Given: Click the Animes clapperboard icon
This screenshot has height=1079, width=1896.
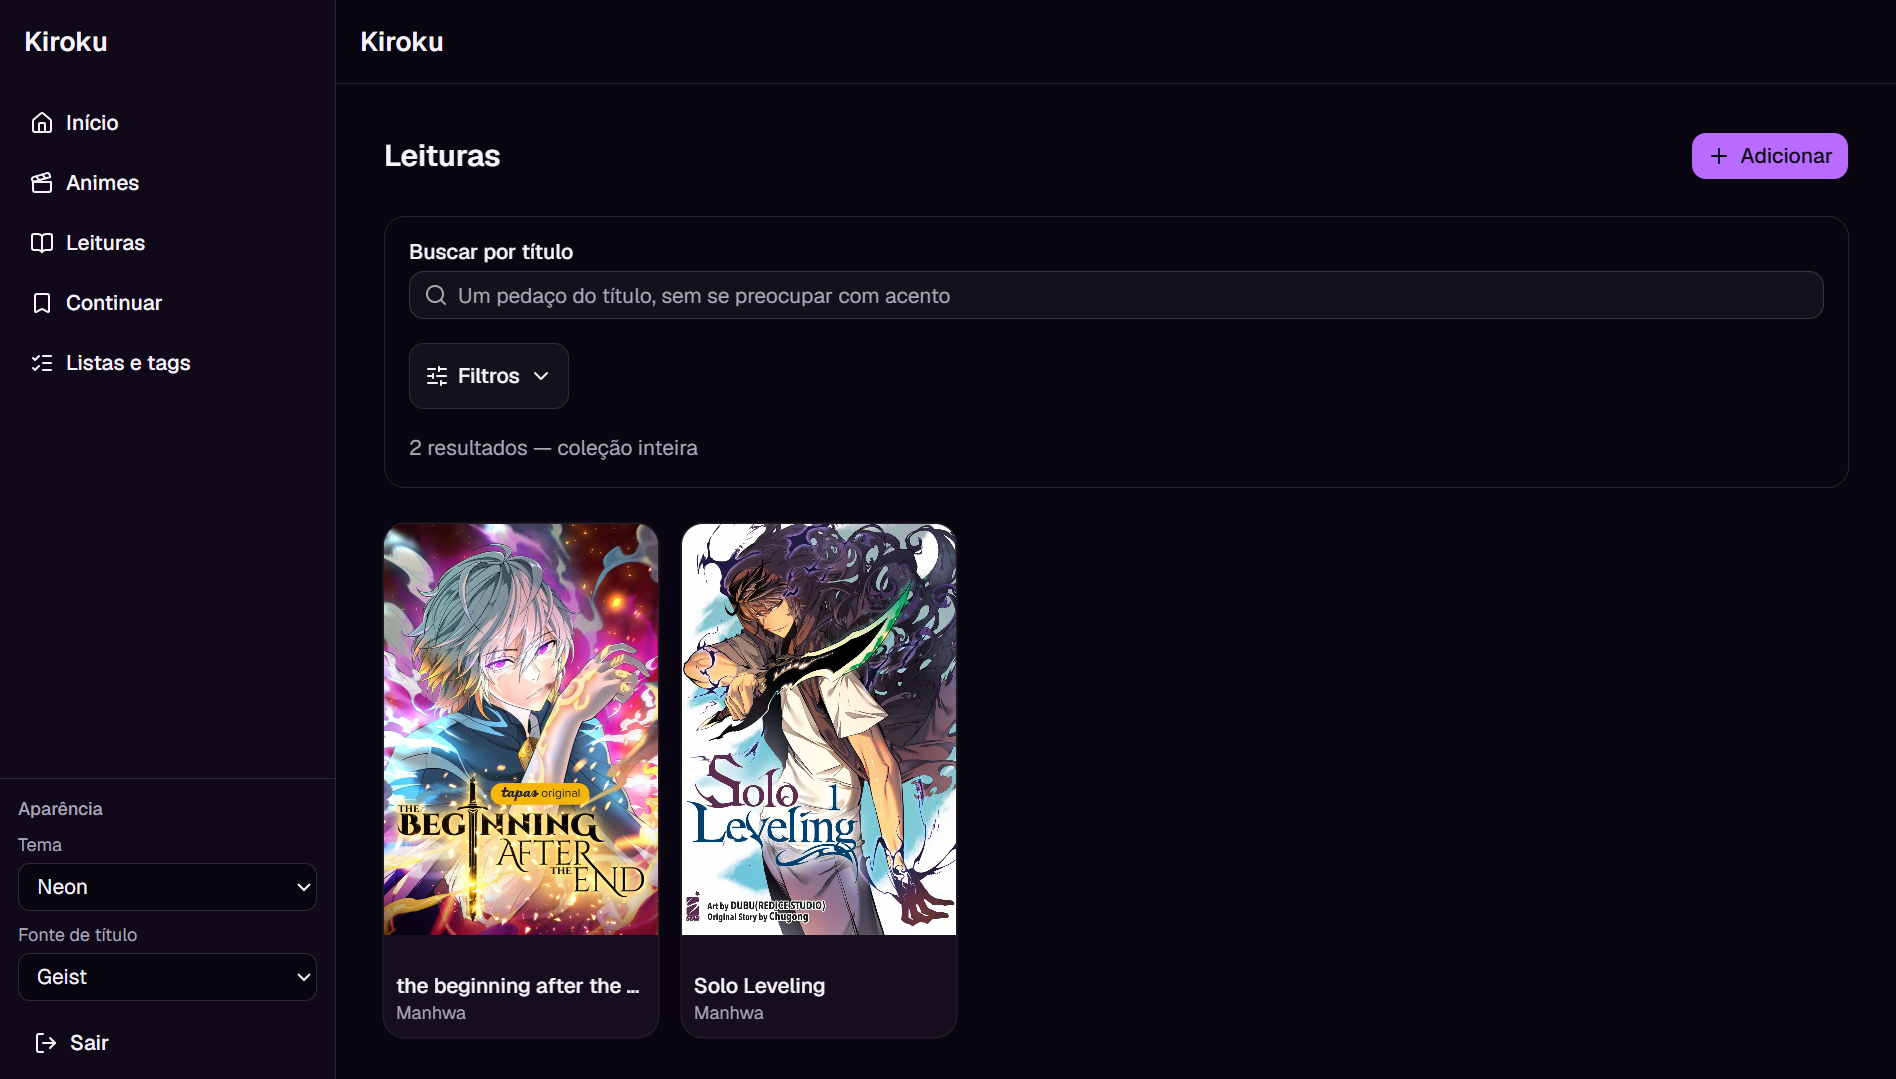Looking at the screenshot, I should [42, 183].
